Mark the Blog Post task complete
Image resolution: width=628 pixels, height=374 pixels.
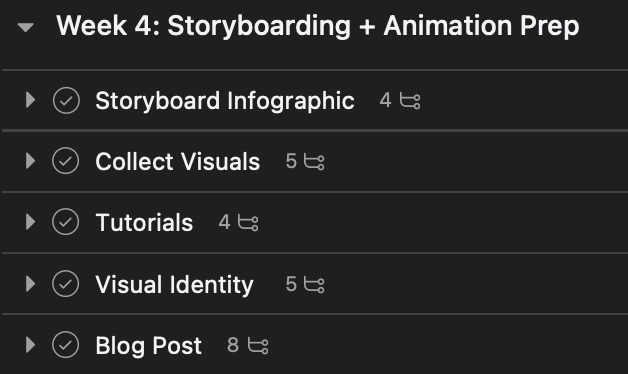66,345
